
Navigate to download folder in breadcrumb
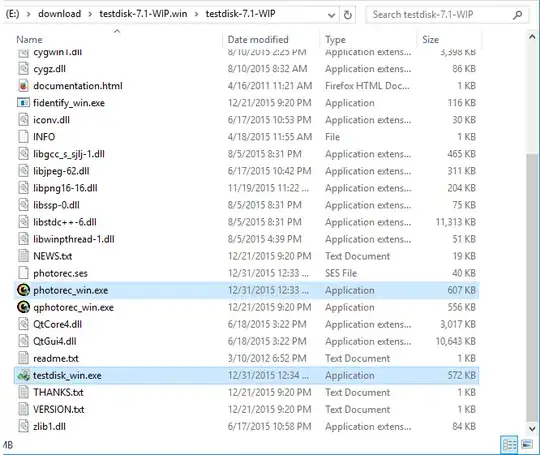[x=60, y=14]
